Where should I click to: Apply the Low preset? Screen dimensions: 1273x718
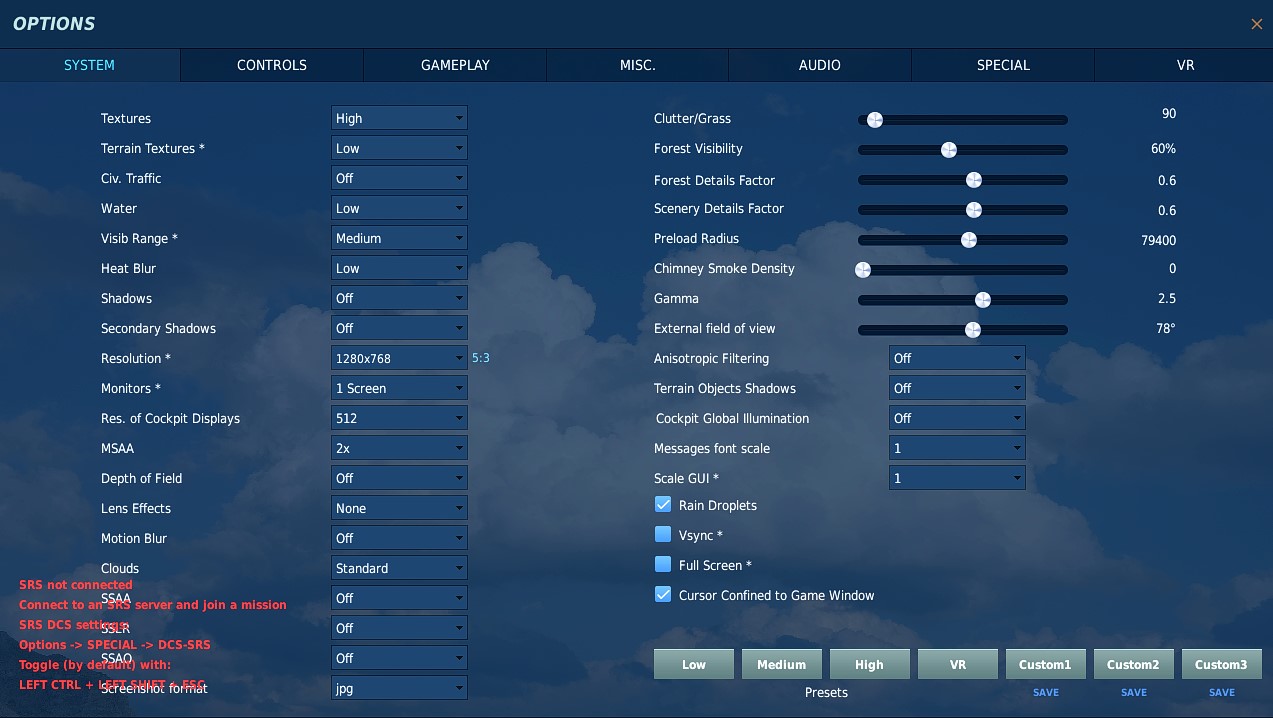point(694,664)
